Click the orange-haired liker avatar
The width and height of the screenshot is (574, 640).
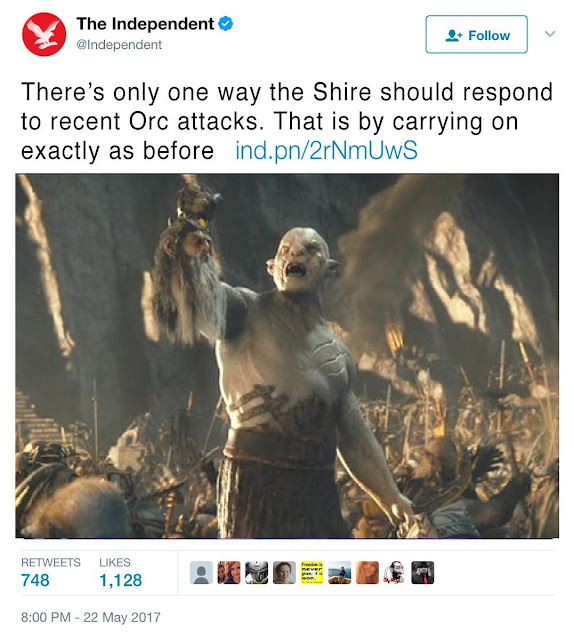tap(367, 572)
